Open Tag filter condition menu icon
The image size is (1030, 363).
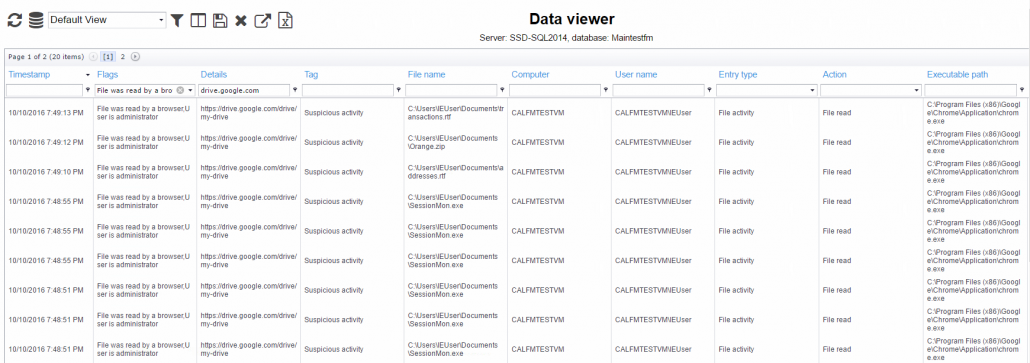point(399,90)
